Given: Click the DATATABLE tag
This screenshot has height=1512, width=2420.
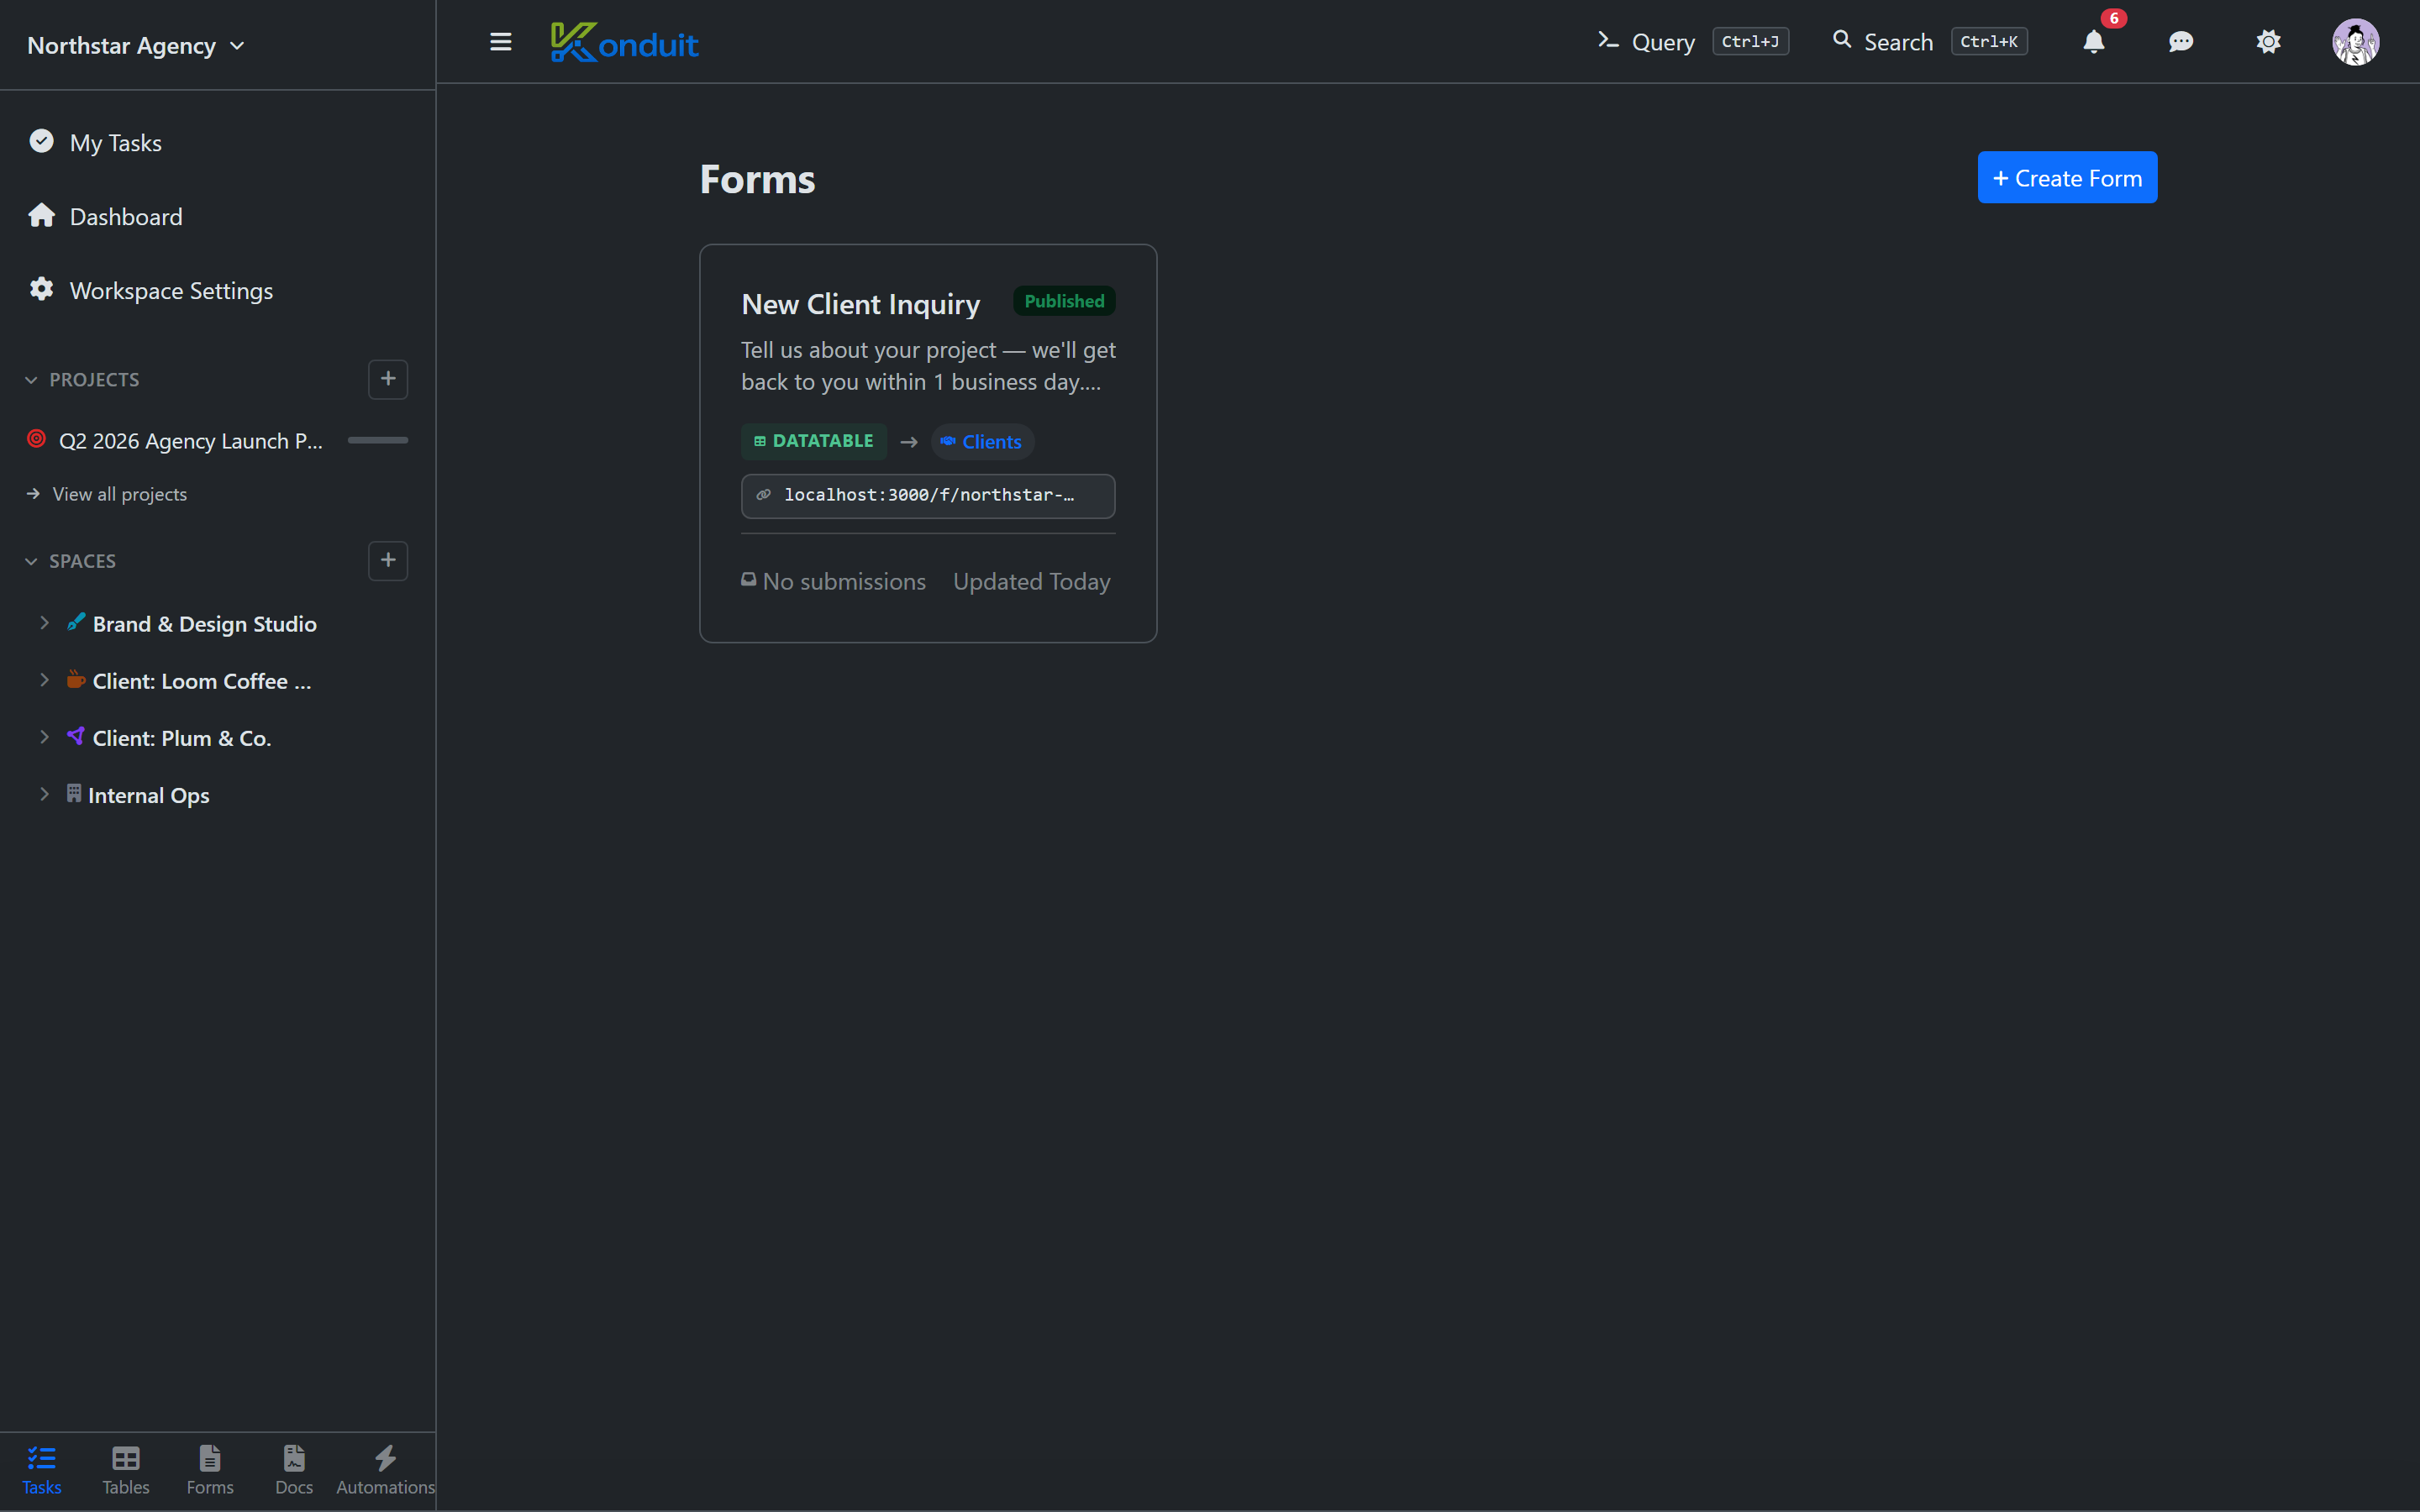Looking at the screenshot, I should pyautogui.click(x=813, y=441).
